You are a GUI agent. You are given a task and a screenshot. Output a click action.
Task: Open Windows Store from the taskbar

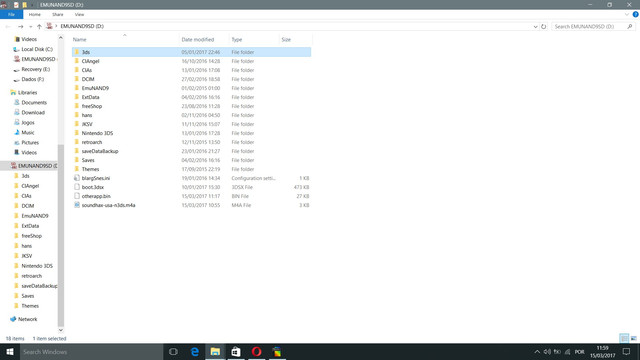(x=236, y=351)
